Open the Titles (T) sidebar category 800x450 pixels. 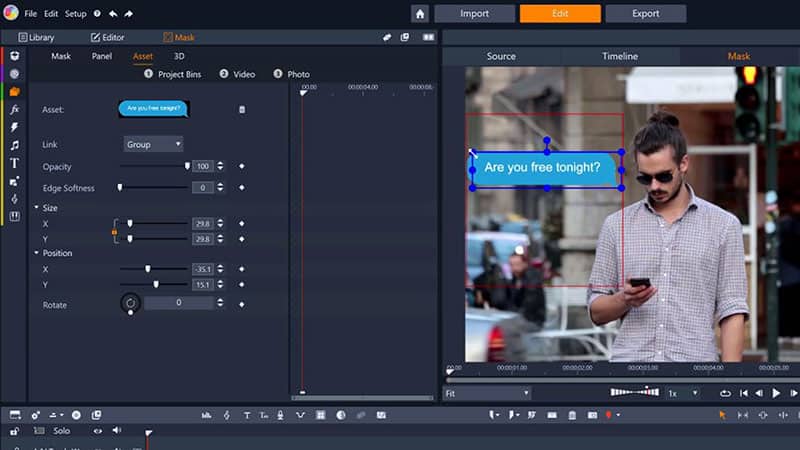coord(14,162)
